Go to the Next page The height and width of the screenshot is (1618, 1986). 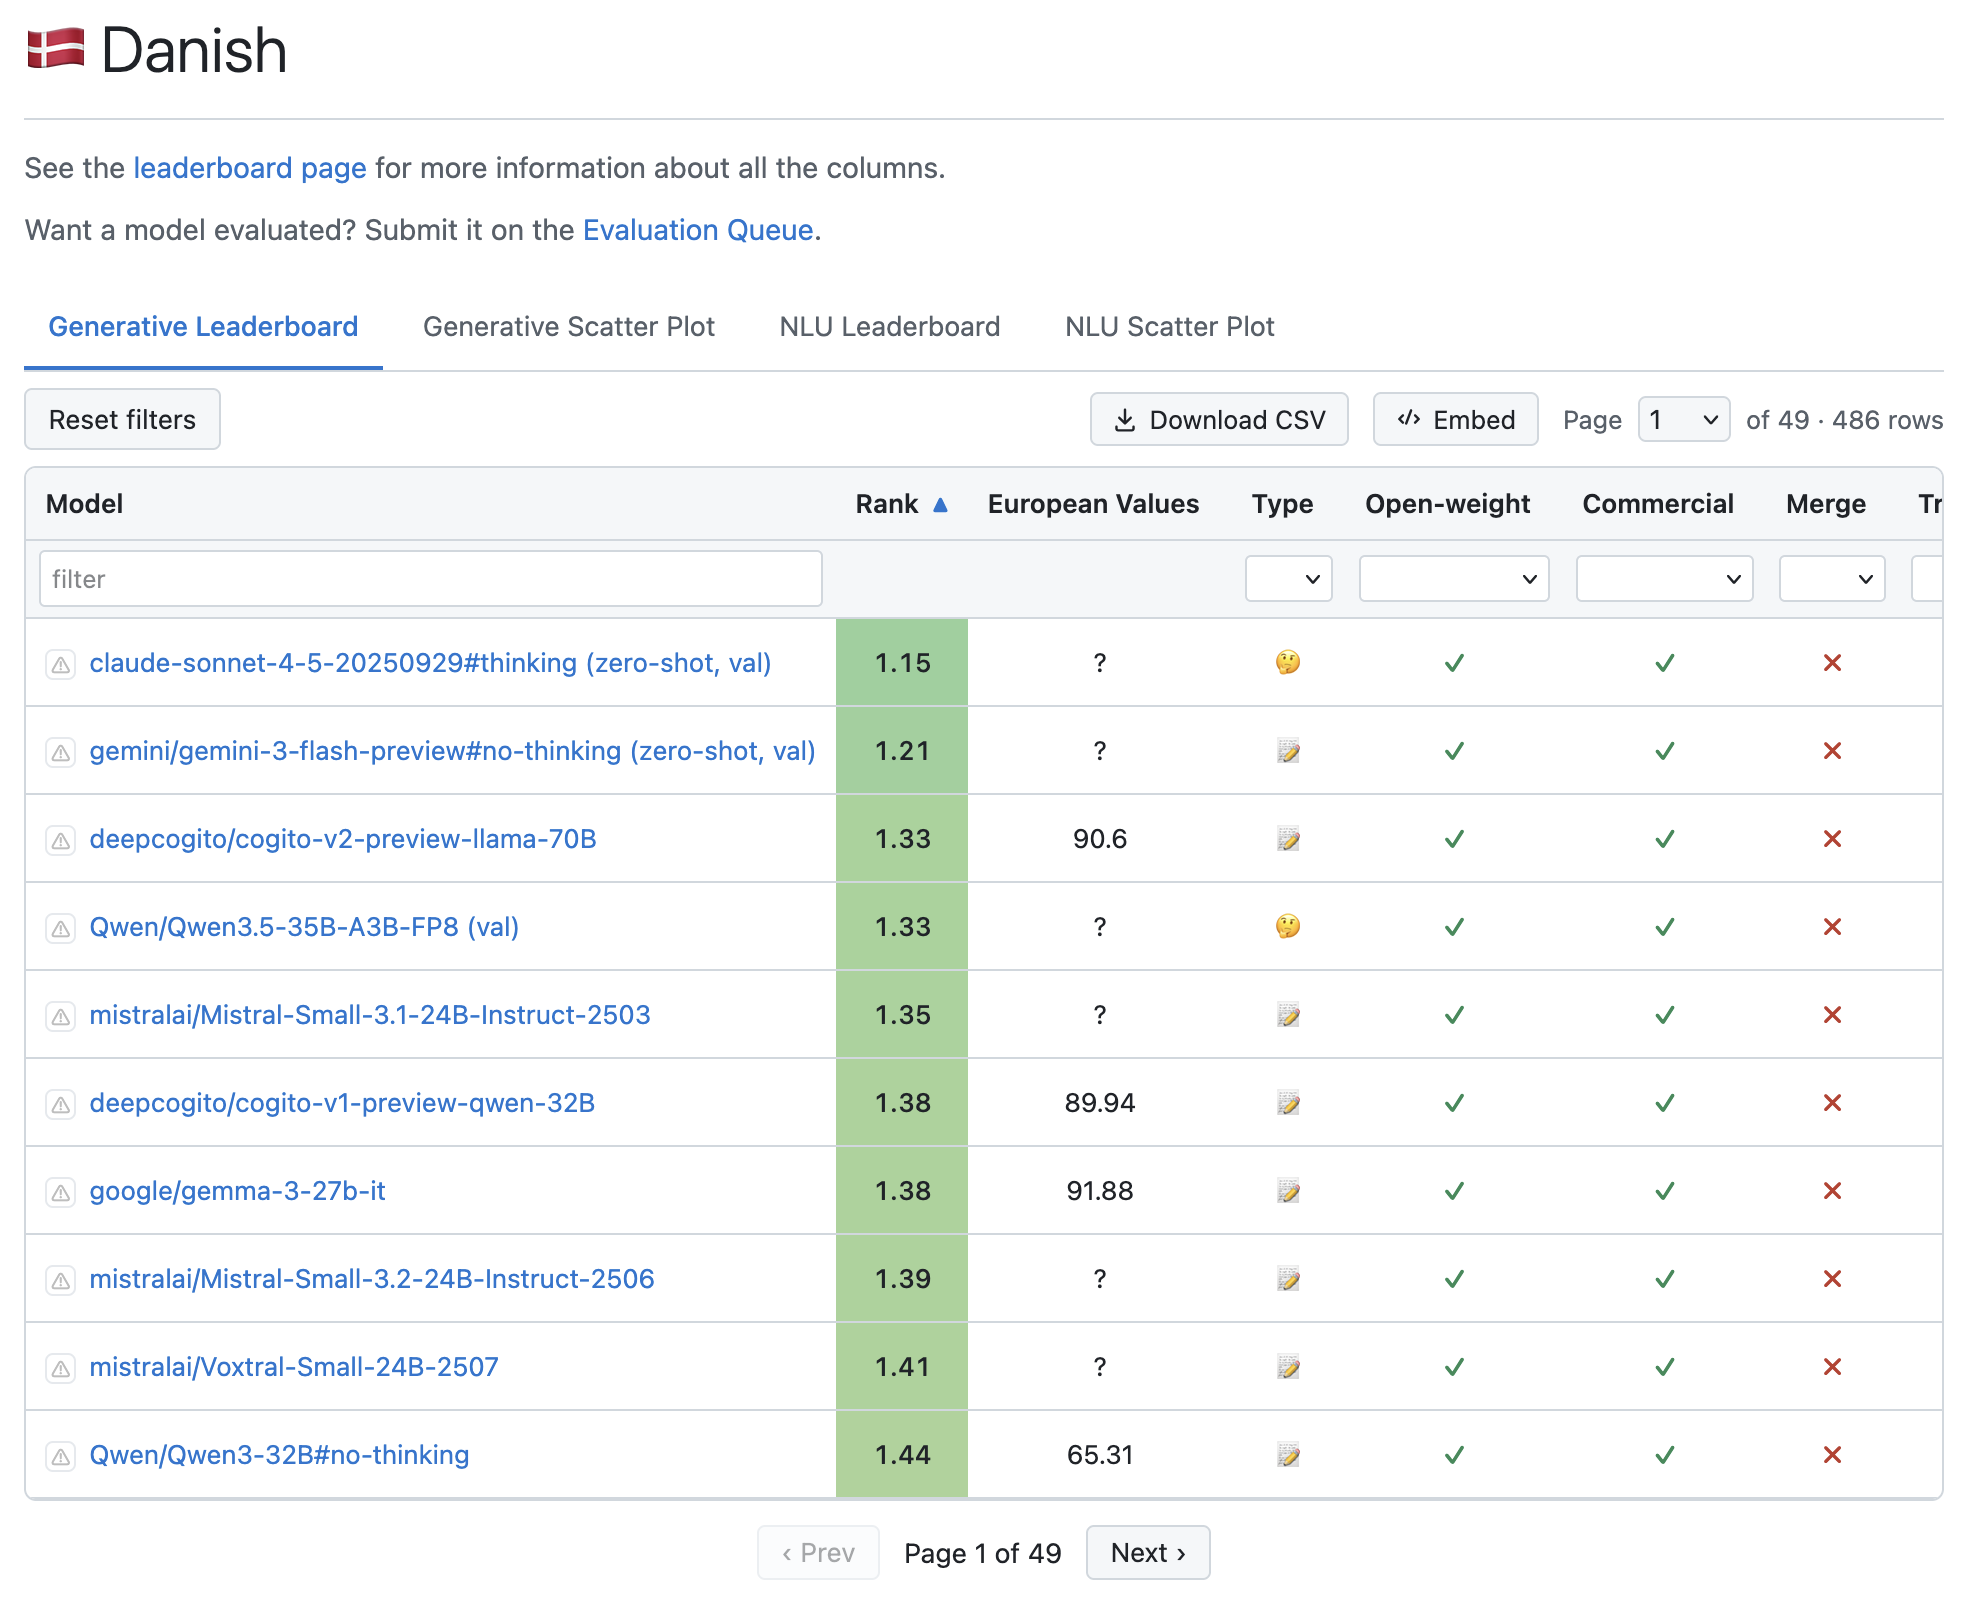(1148, 1553)
